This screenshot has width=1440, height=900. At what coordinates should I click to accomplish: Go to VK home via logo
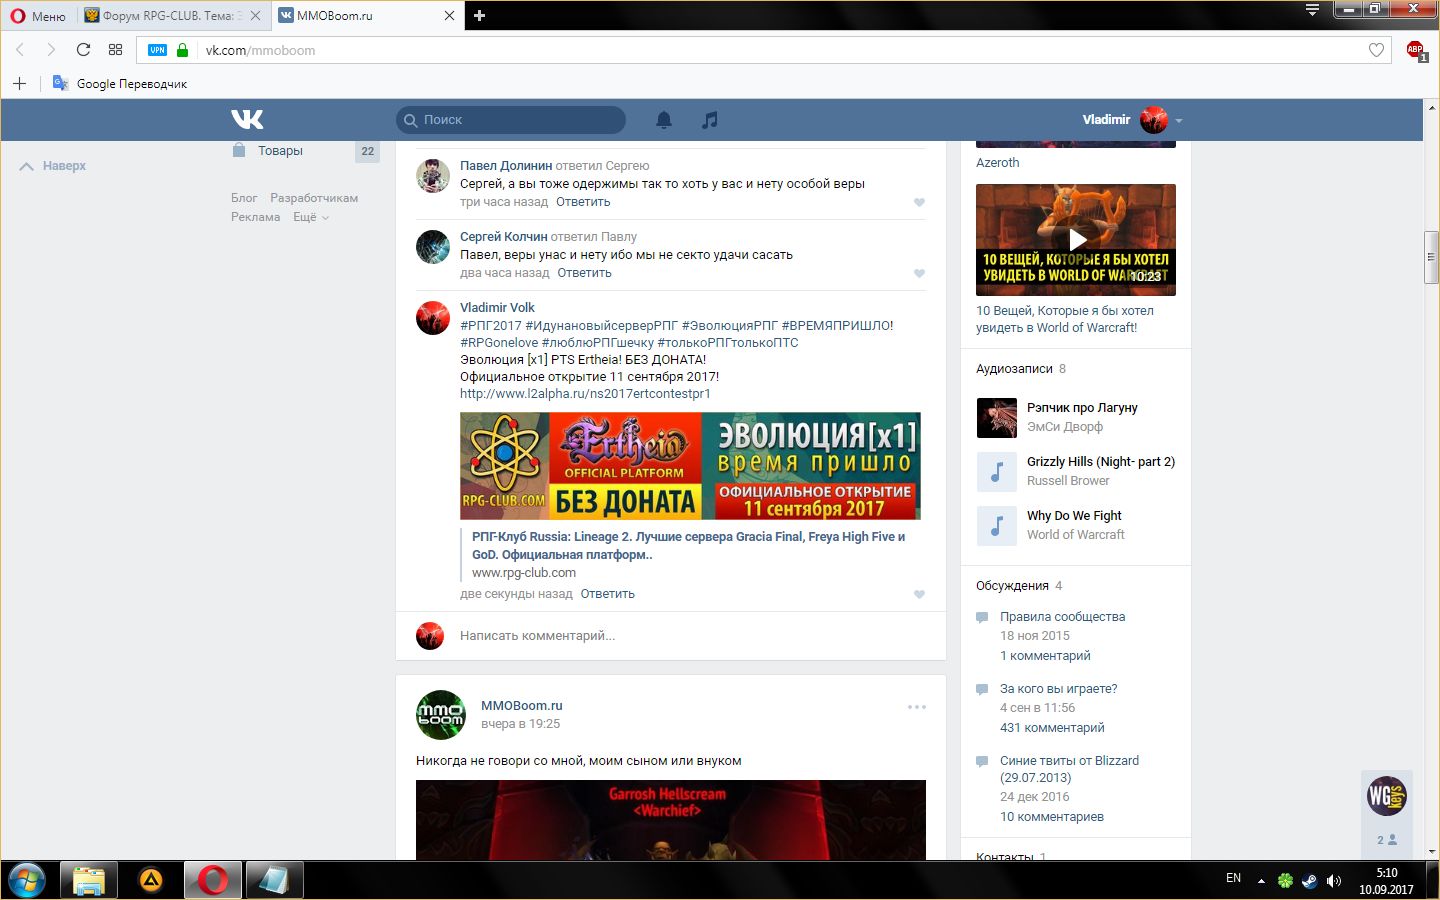[247, 119]
